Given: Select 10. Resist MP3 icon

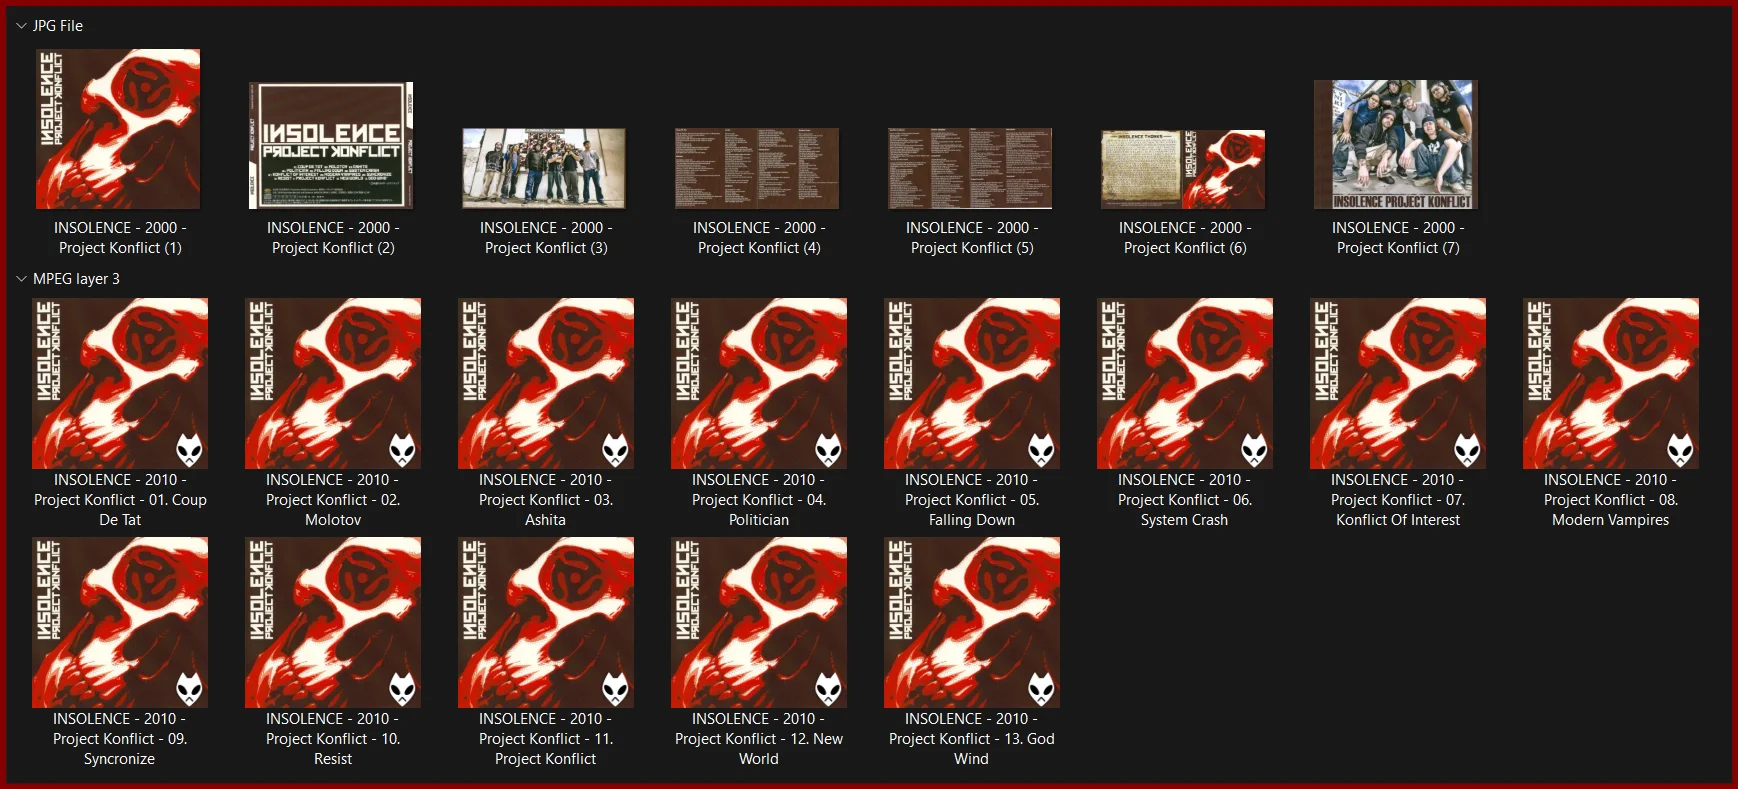Looking at the screenshot, I should [333, 622].
